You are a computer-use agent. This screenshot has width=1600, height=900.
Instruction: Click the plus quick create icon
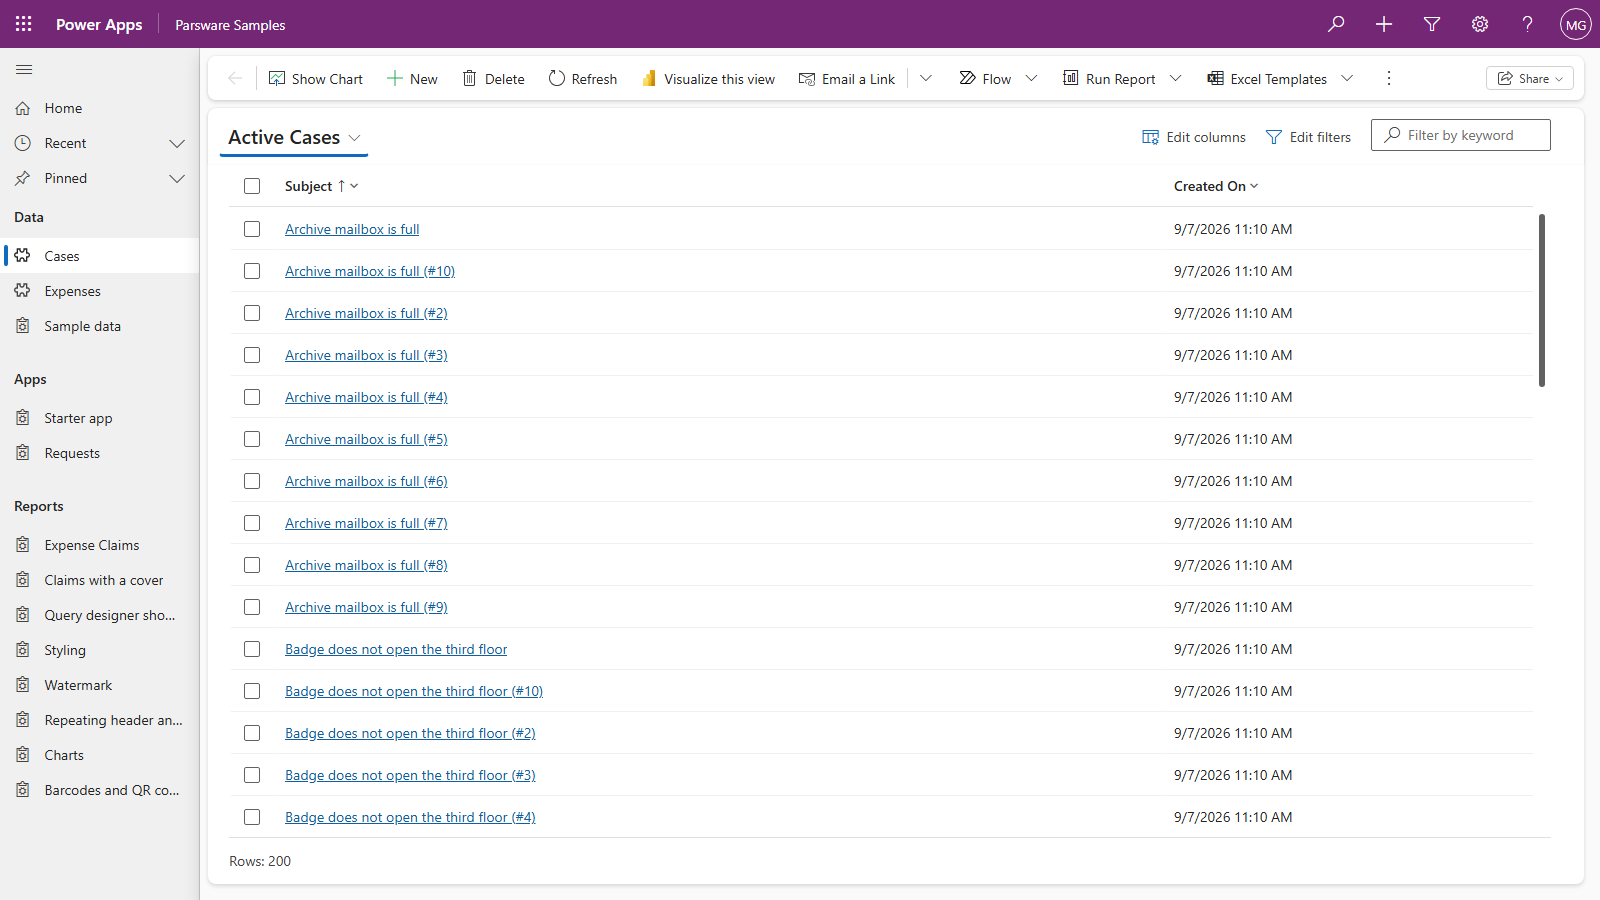[x=1384, y=24]
